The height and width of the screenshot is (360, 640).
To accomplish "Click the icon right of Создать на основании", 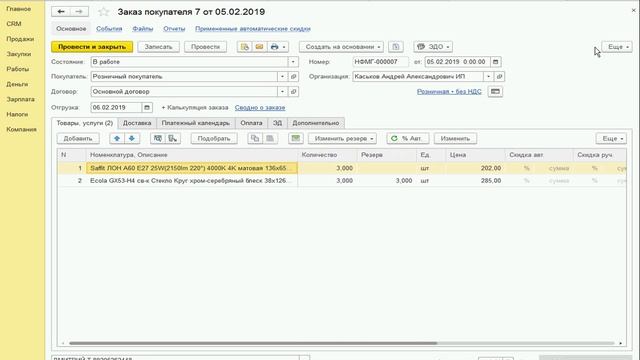I will (x=396, y=47).
